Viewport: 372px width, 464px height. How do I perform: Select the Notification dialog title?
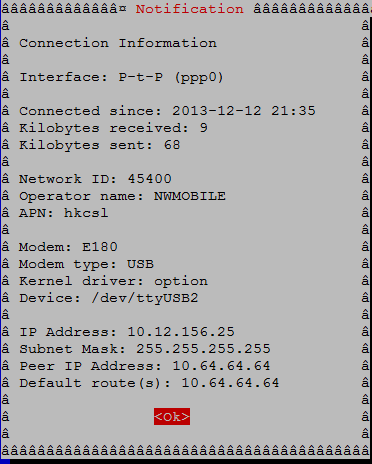(x=190, y=9)
